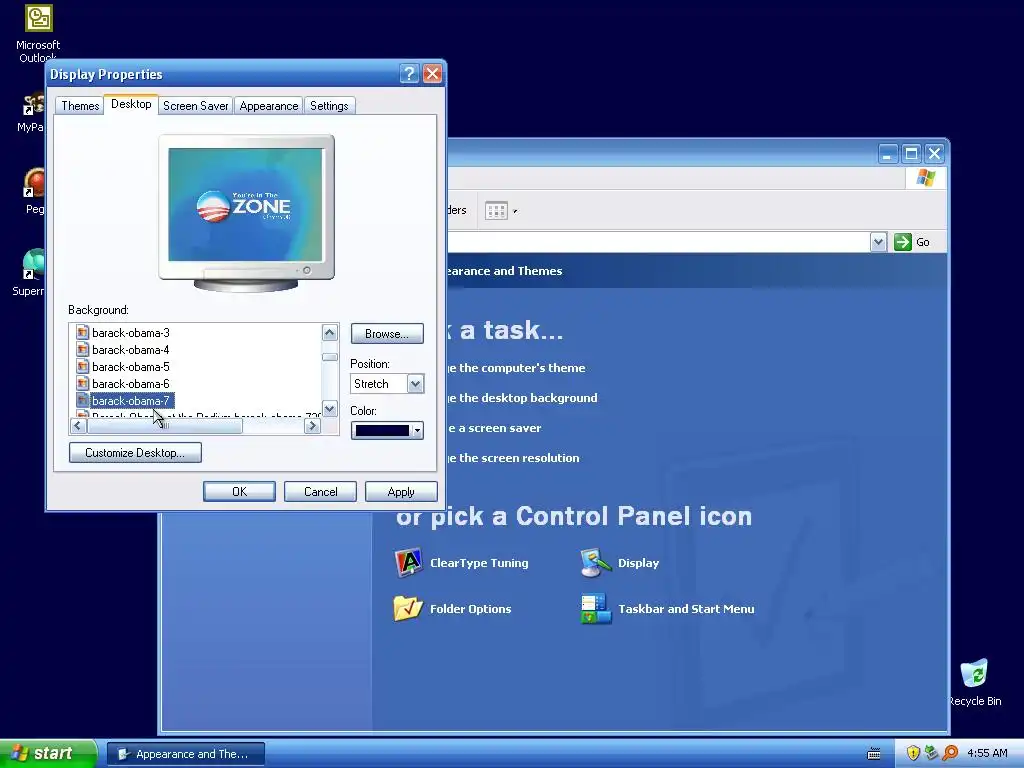1024x768 pixels.
Task: Open the Color picker dropdown arrow
Action: 417,430
